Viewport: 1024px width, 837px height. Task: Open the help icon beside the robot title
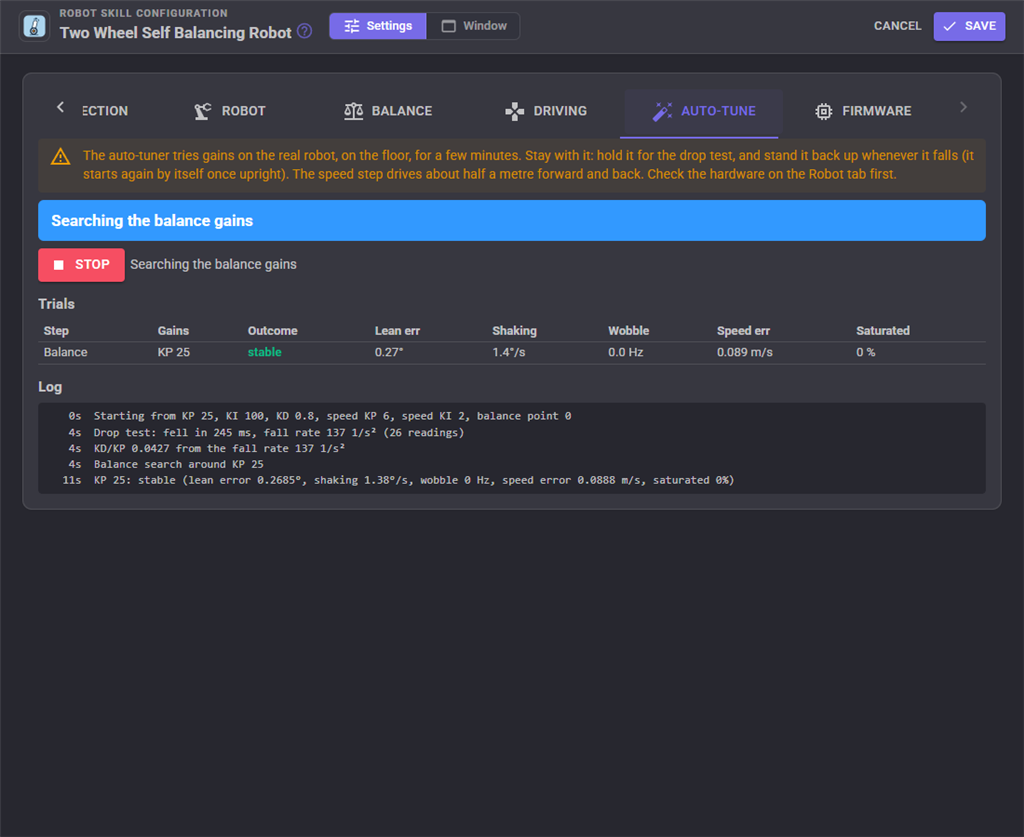coord(304,31)
